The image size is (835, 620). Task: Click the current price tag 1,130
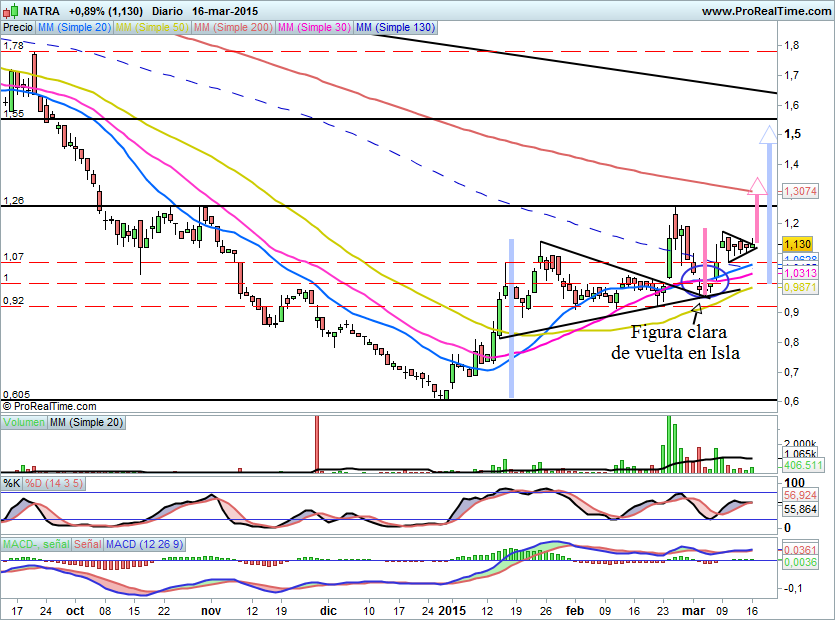click(x=797, y=244)
